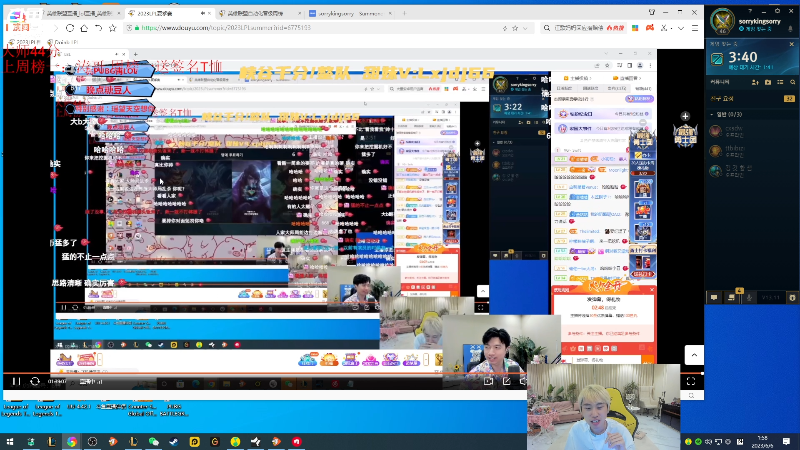Open the Dwisk LPL bookmark
The image size is (800, 450).
(62, 42)
